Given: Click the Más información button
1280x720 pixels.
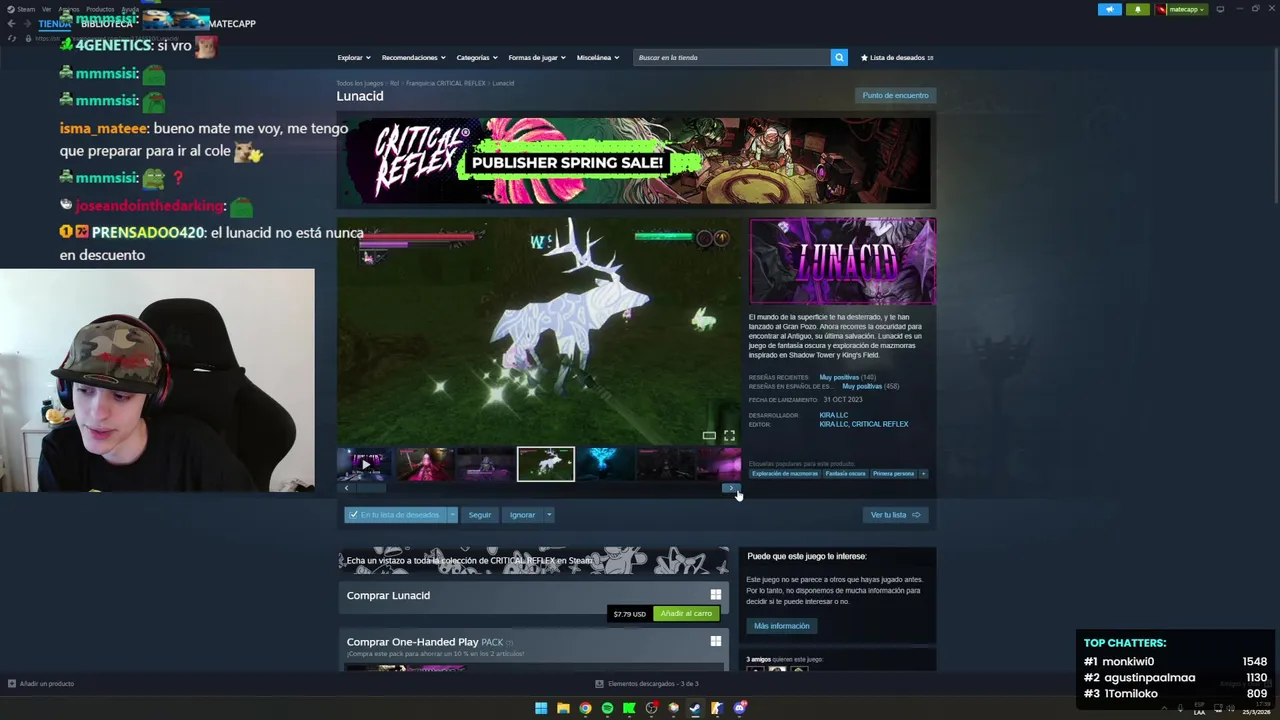Looking at the screenshot, I should tap(782, 626).
